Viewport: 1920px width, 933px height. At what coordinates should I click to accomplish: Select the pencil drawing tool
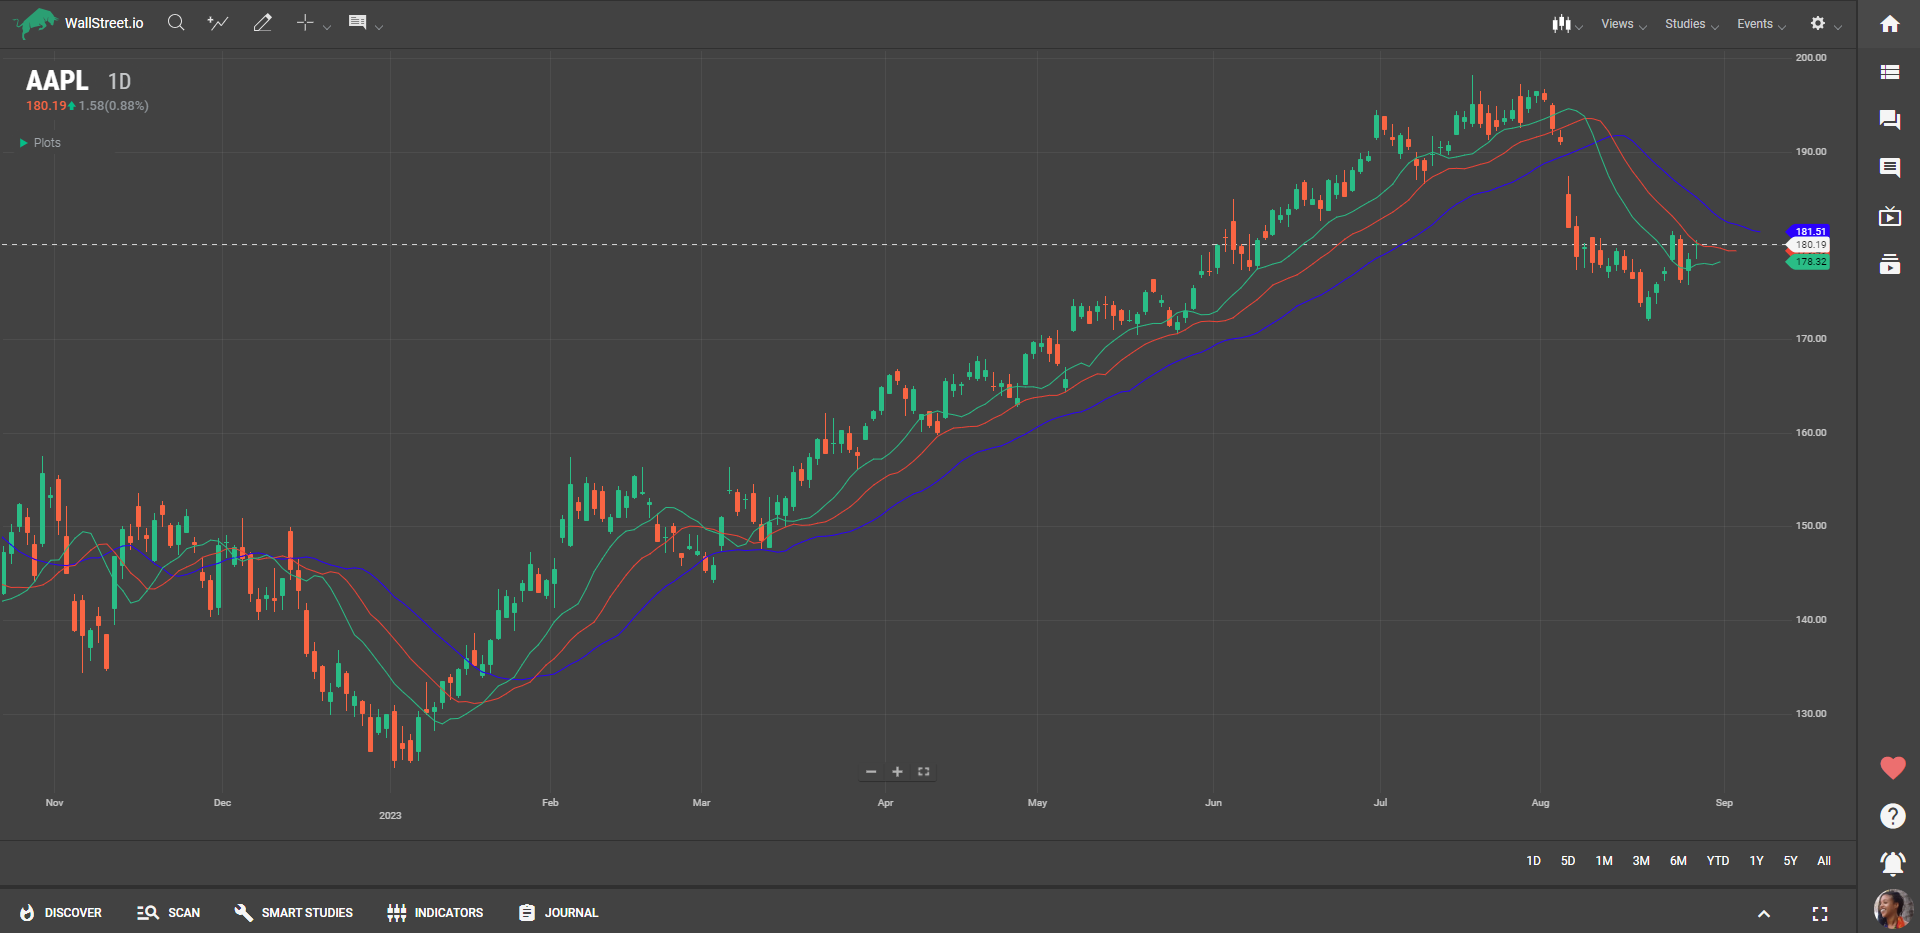click(x=262, y=23)
